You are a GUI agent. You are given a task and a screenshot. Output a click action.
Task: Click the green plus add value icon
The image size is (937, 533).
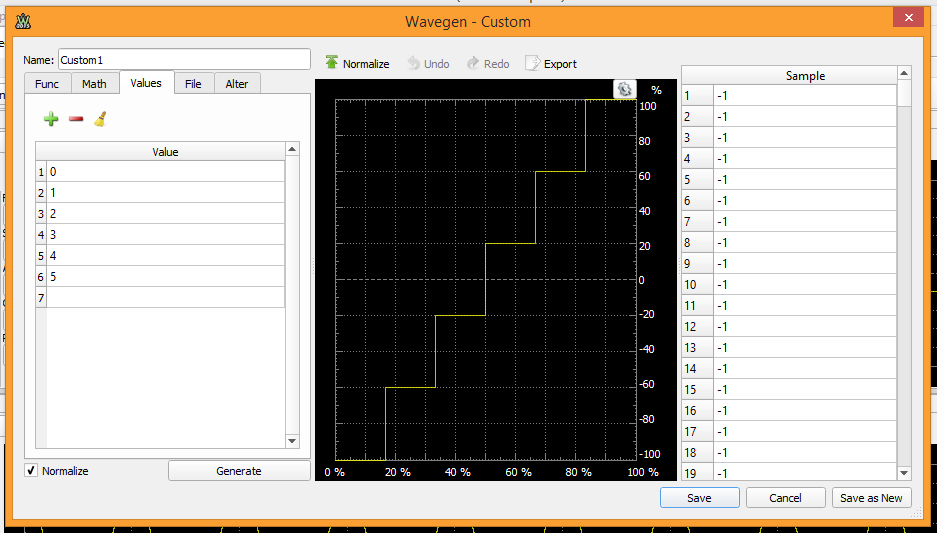[x=51, y=119]
